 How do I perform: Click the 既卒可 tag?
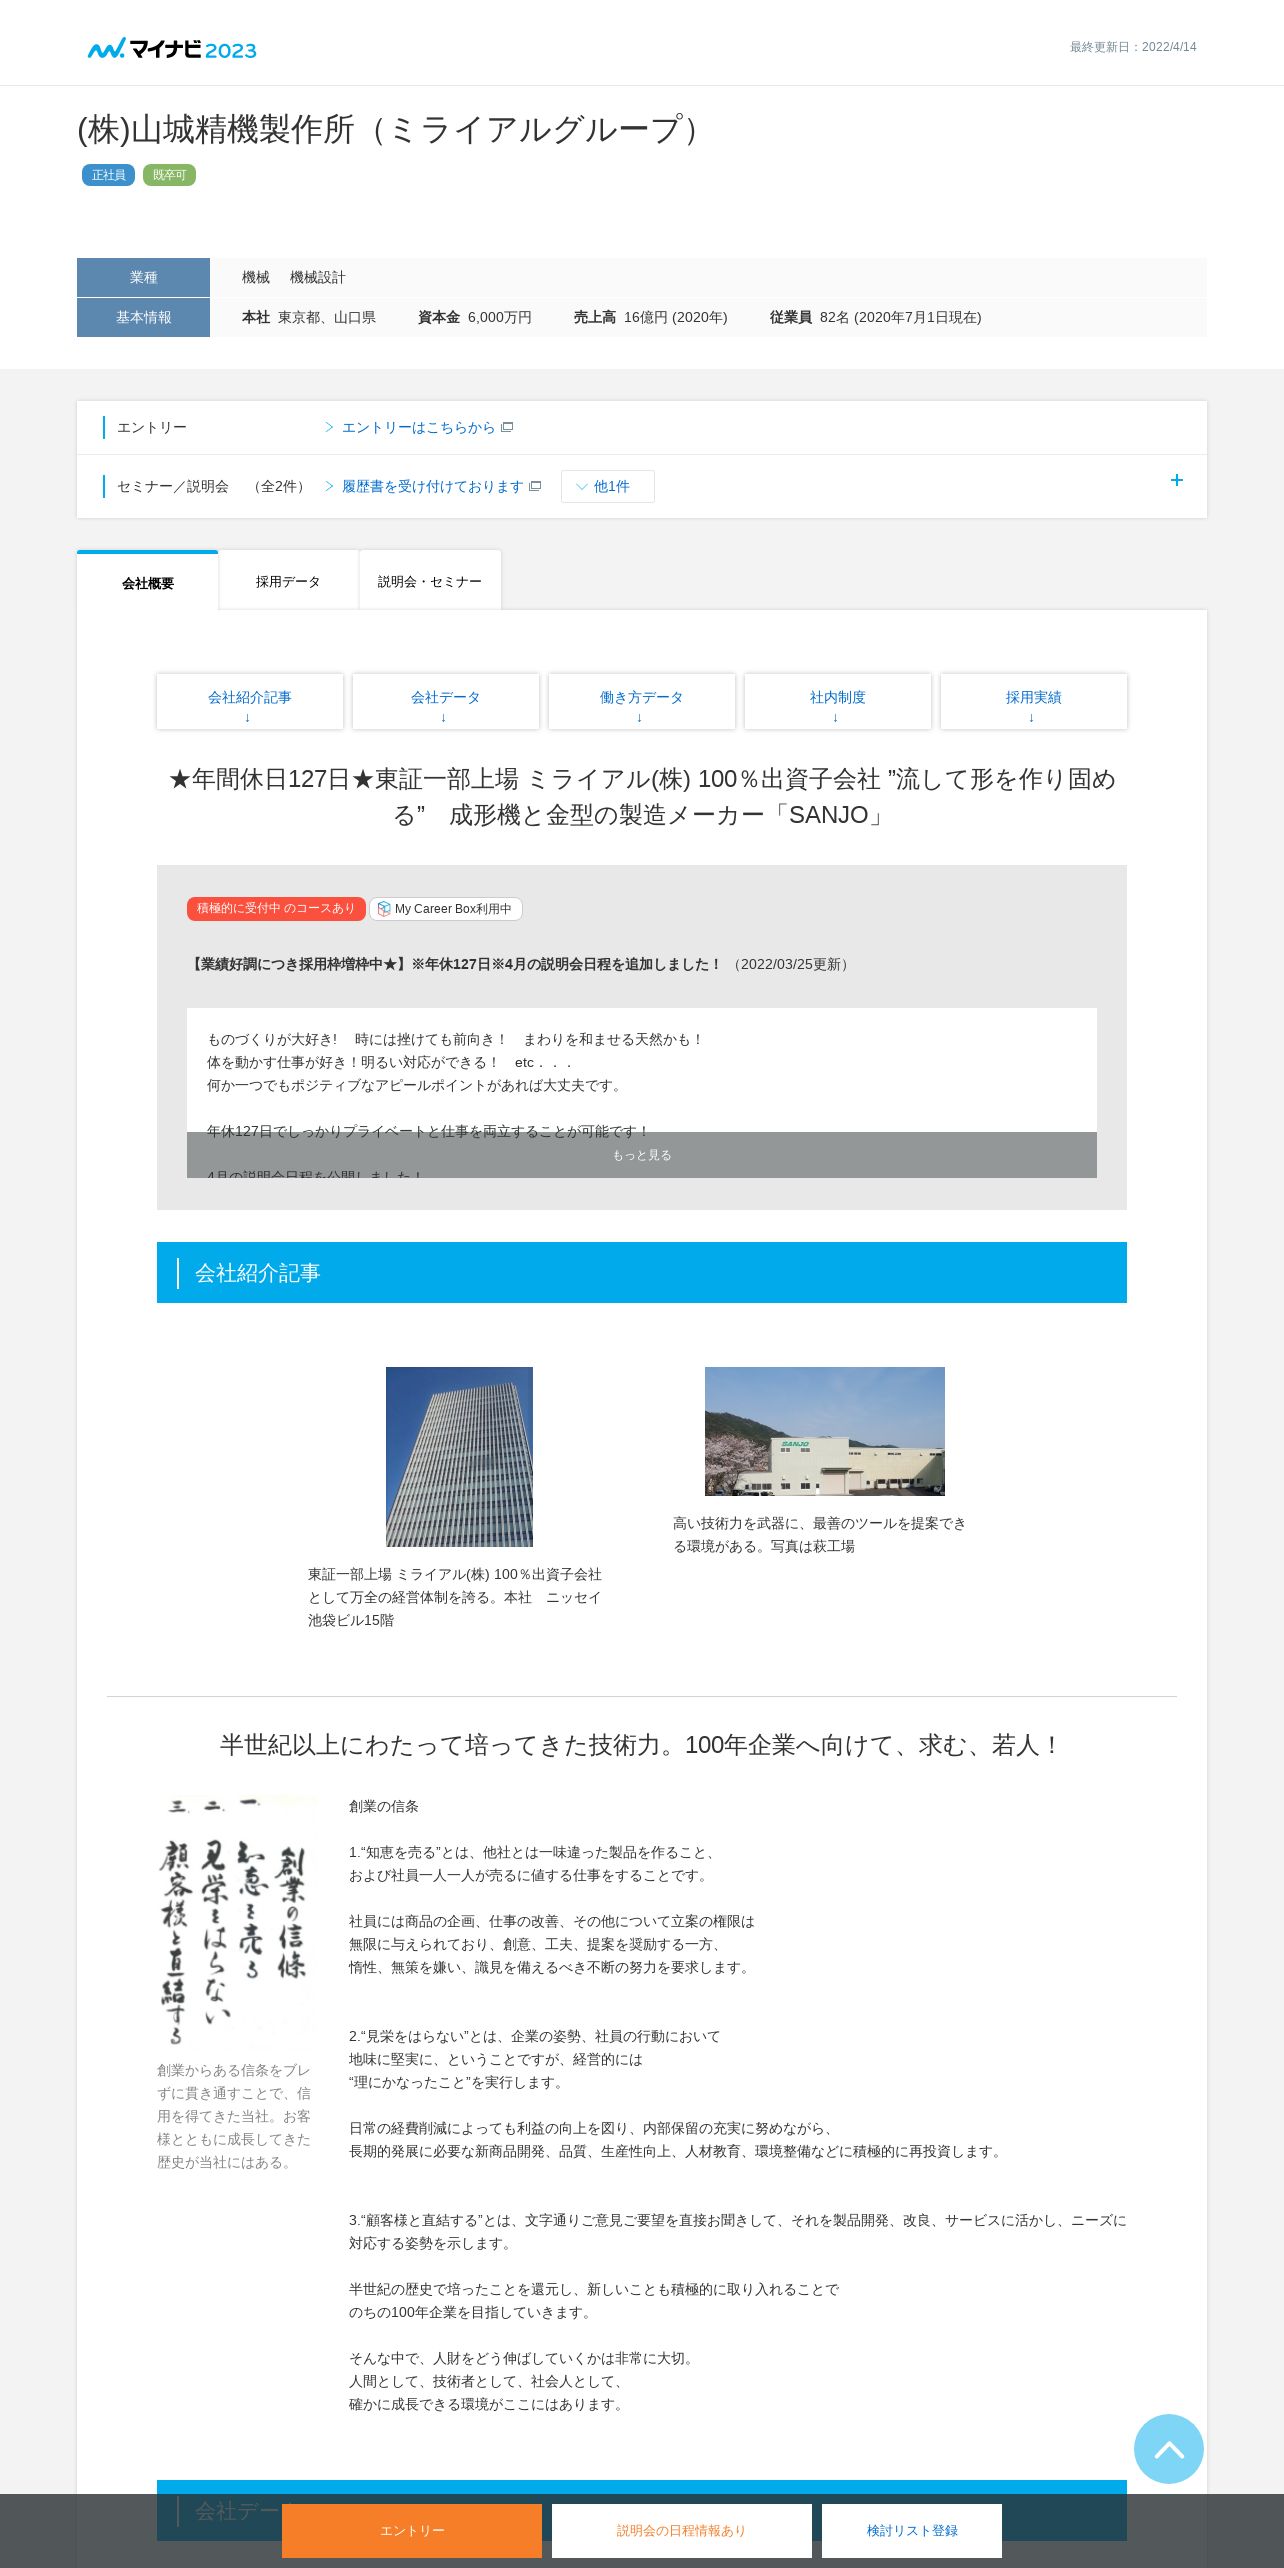[169, 175]
